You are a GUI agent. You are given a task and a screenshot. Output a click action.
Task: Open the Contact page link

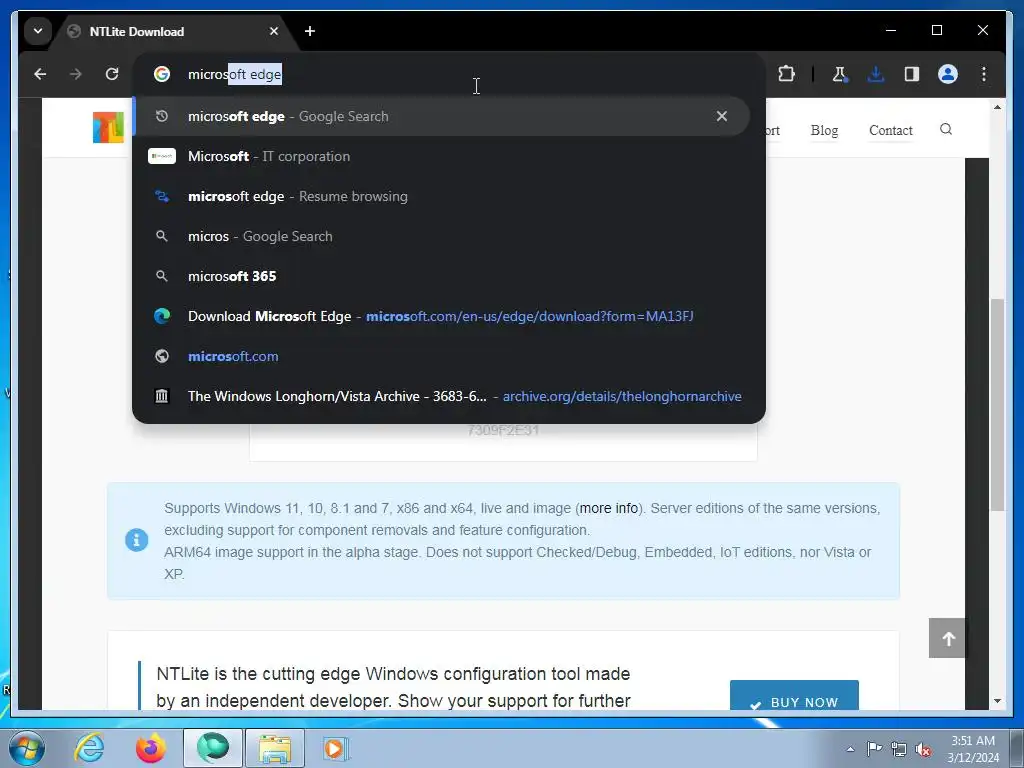[891, 130]
